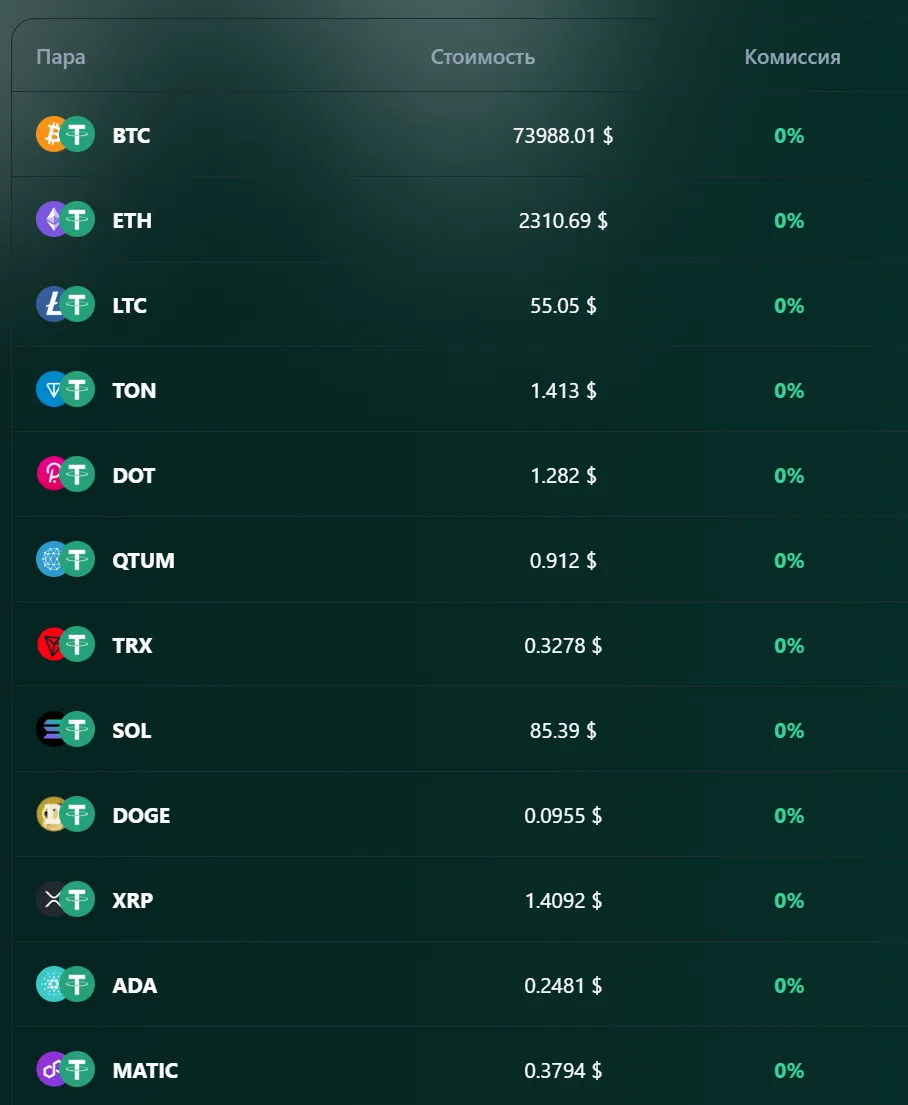This screenshot has height=1105, width=908.
Task: Click the Cardano pair icon
Action: pos(66,984)
